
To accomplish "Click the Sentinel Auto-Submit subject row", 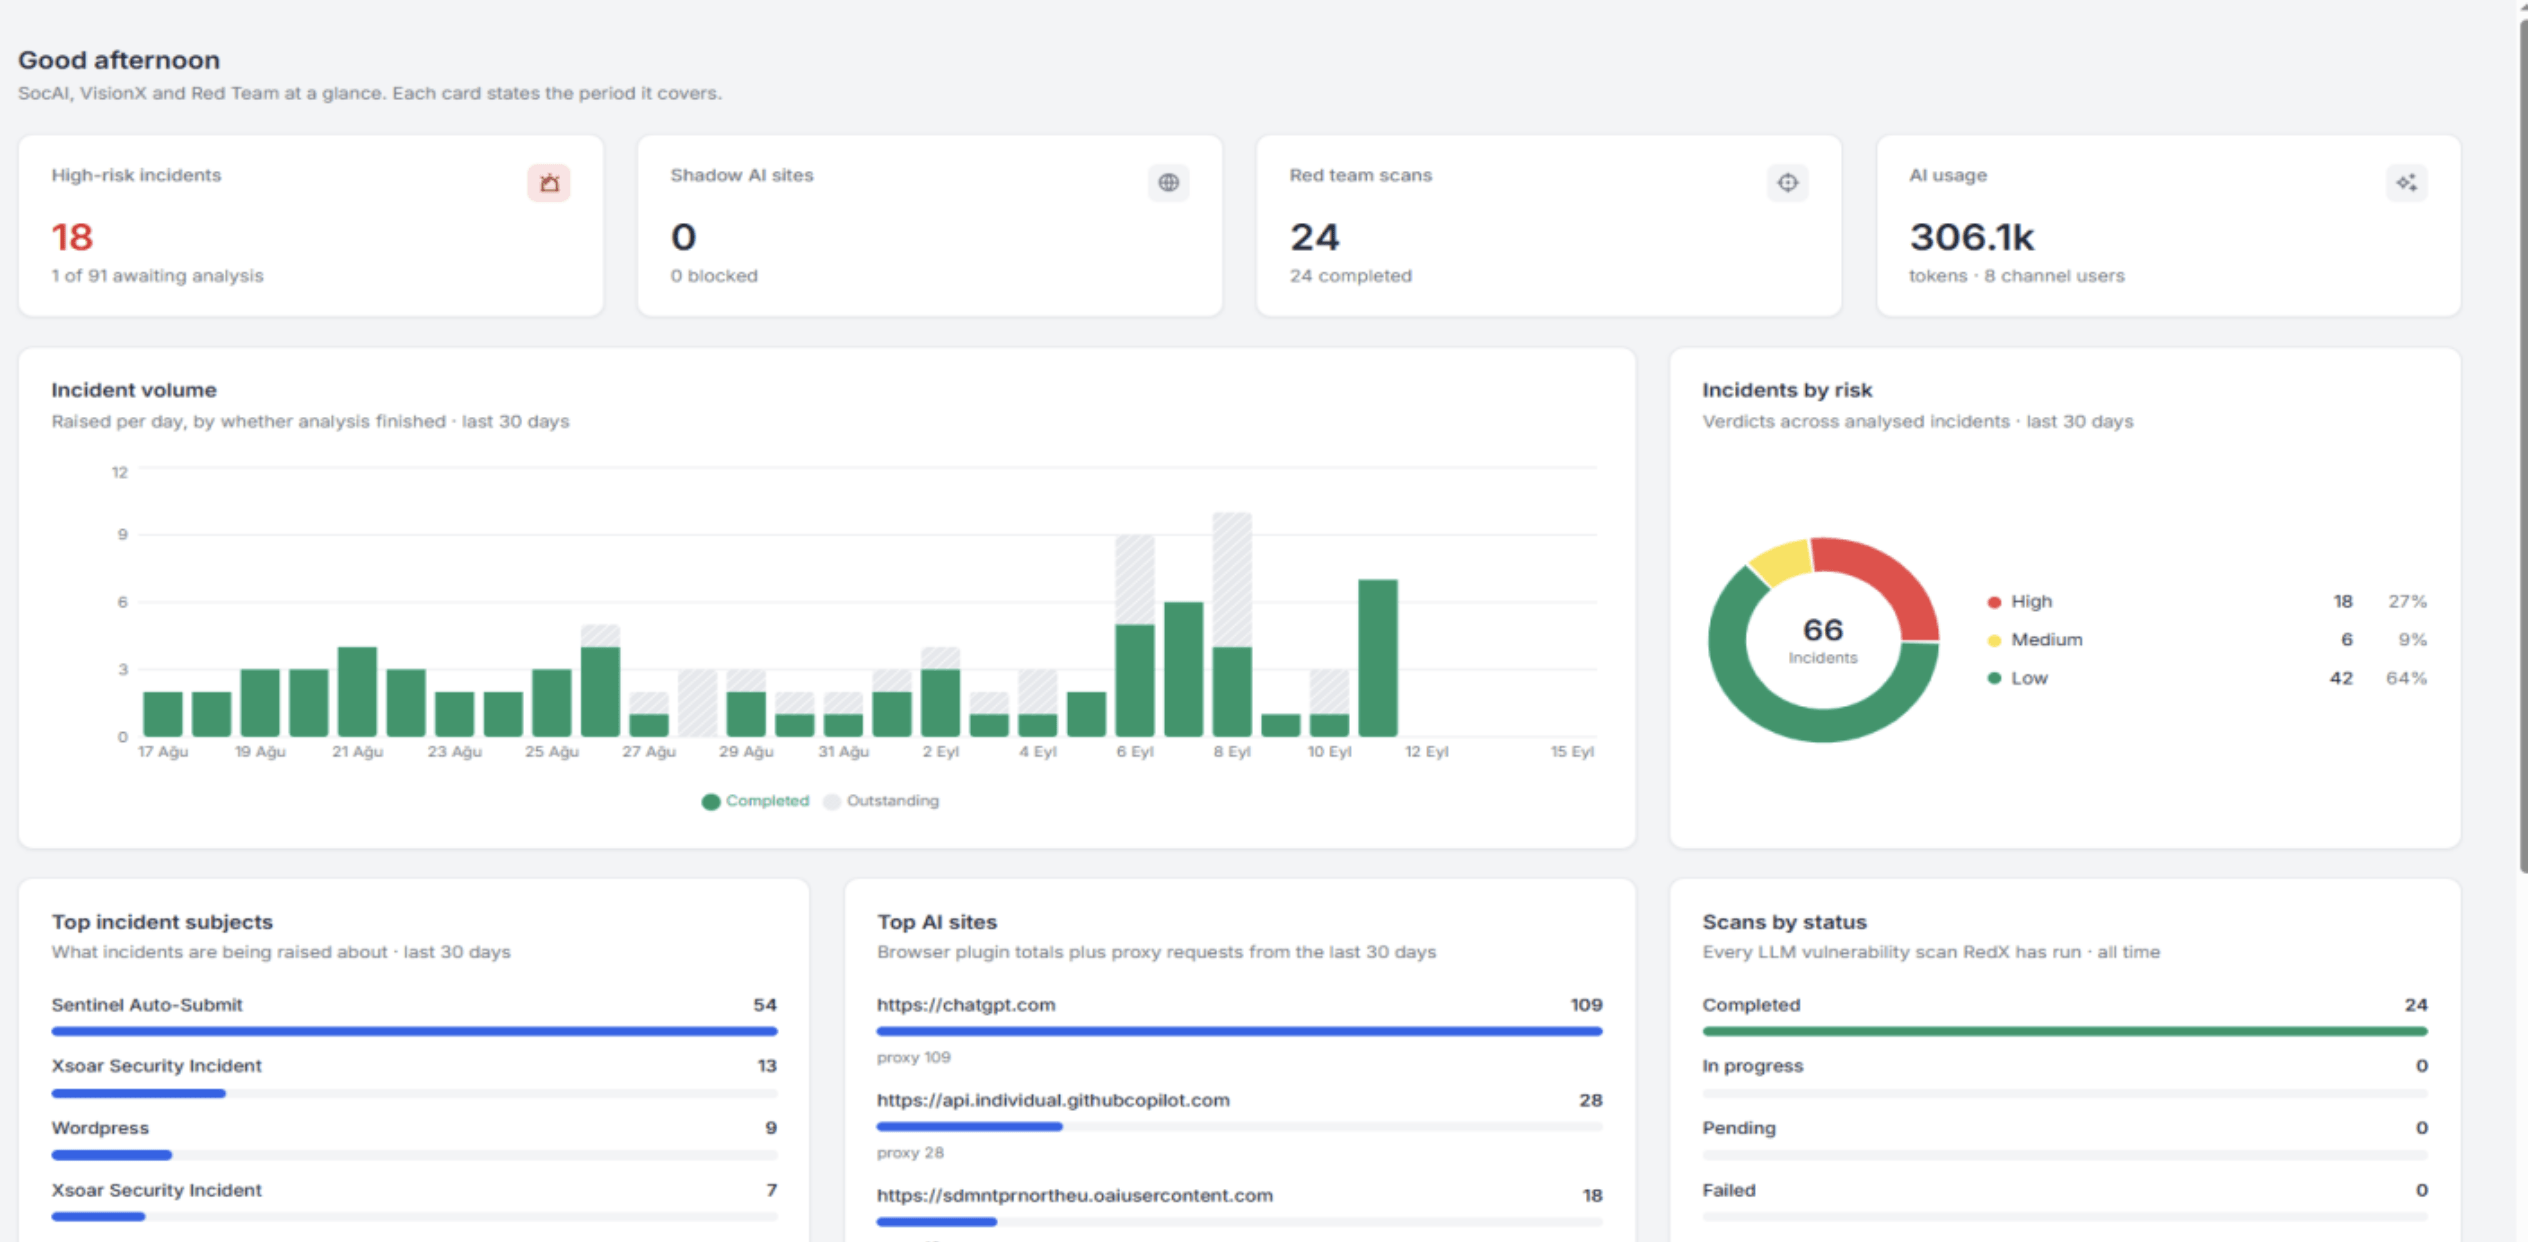I will tap(414, 1016).
